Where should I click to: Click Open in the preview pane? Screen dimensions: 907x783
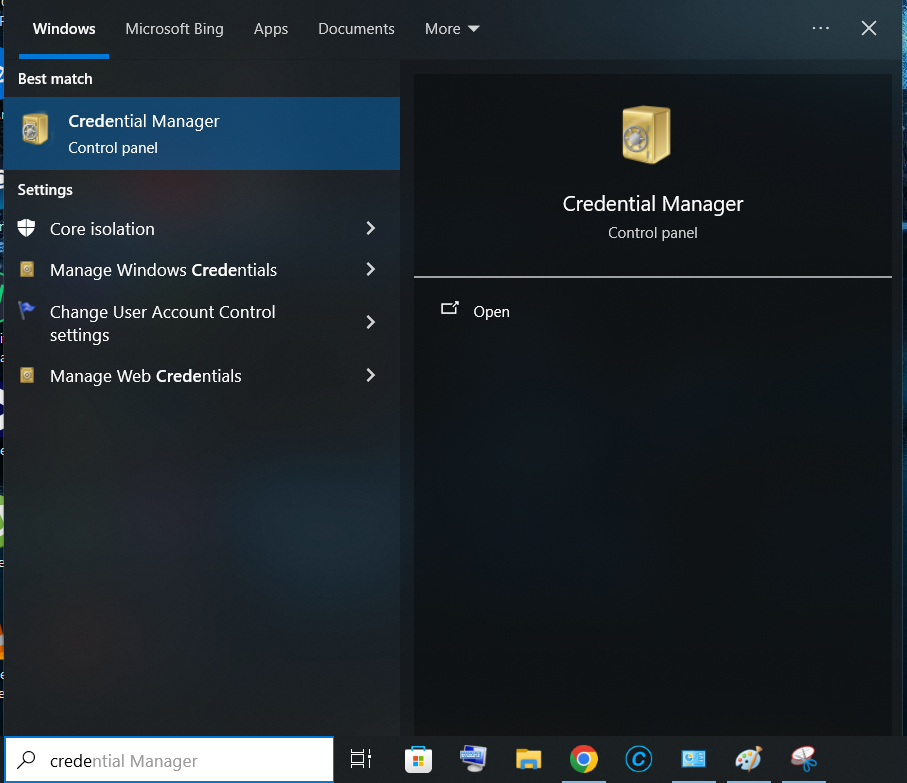(491, 312)
